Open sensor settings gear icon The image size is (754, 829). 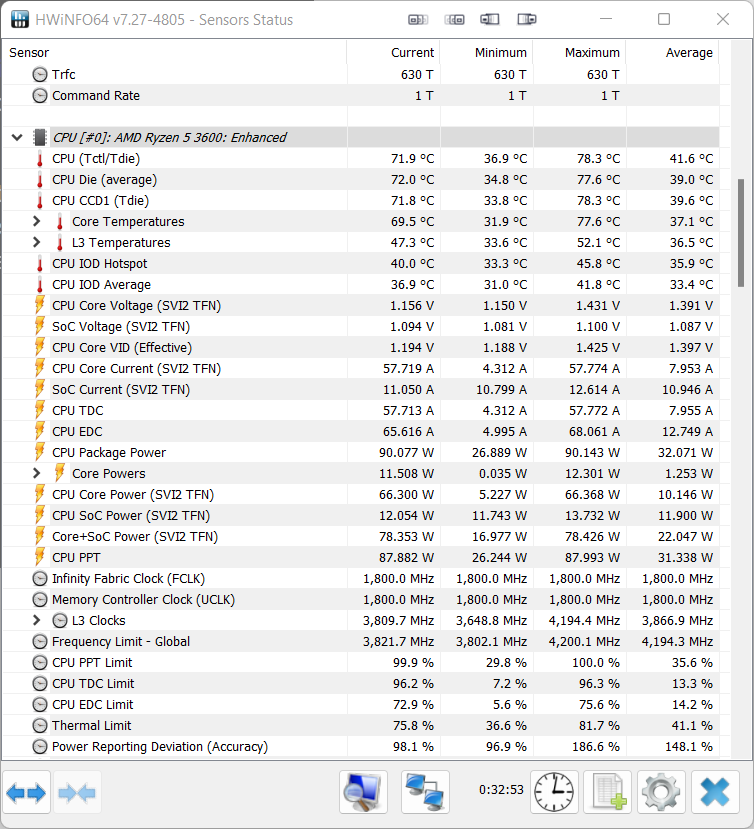(x=661, y=793)
